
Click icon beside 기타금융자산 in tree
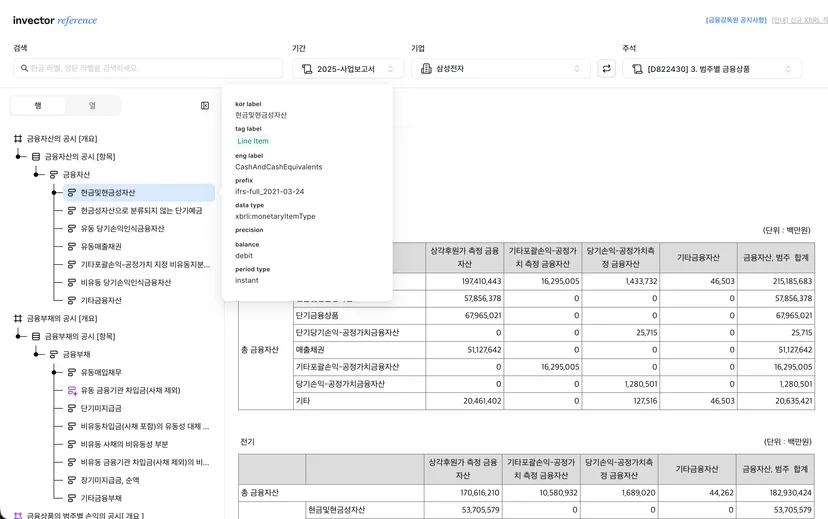click(x=72, y=300)
